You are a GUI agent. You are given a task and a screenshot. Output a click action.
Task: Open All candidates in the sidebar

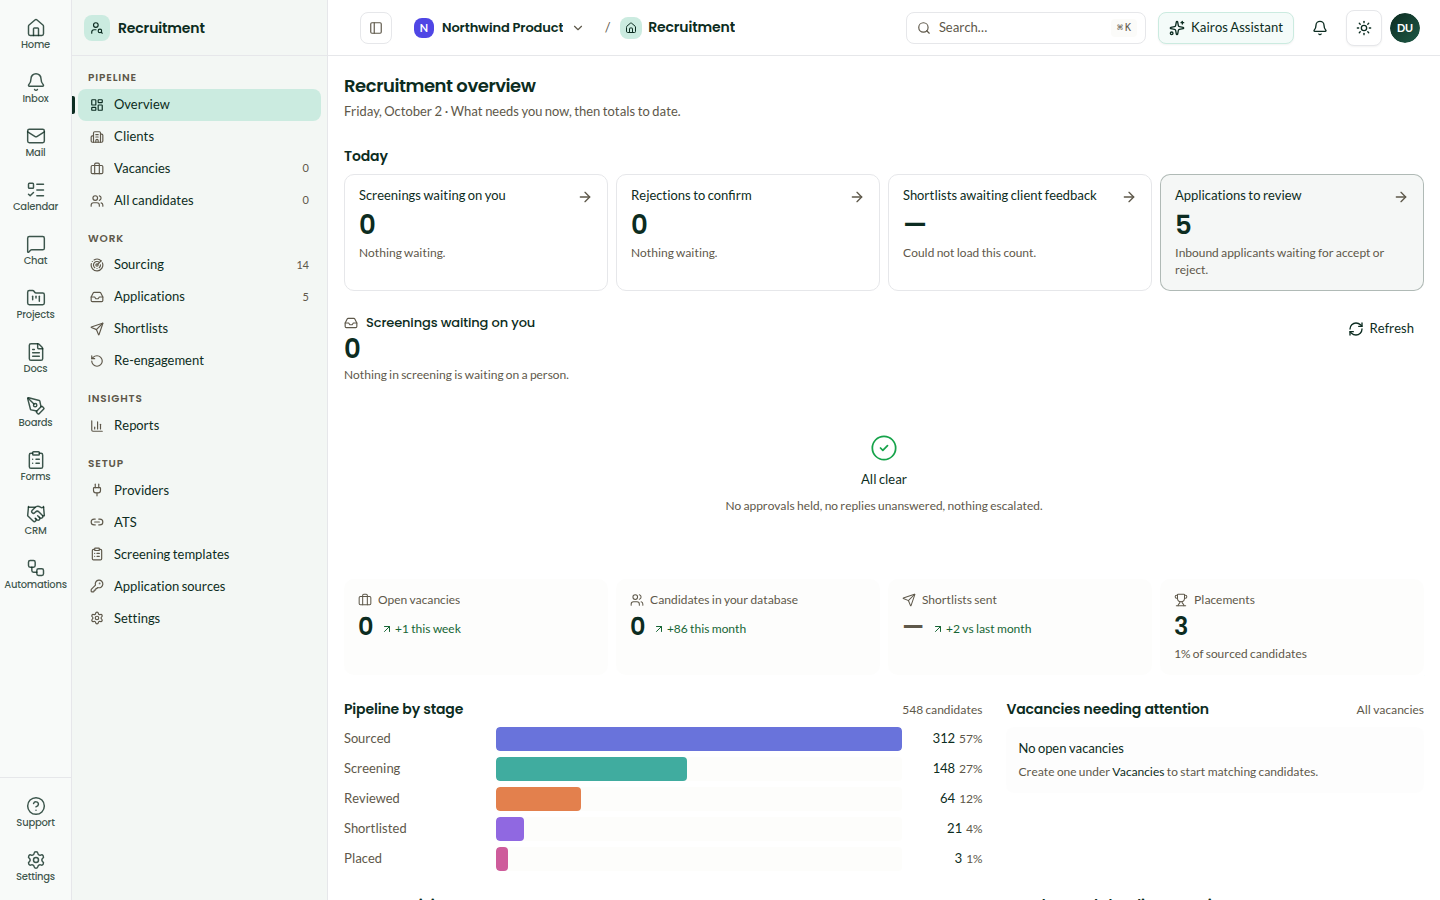200,201
